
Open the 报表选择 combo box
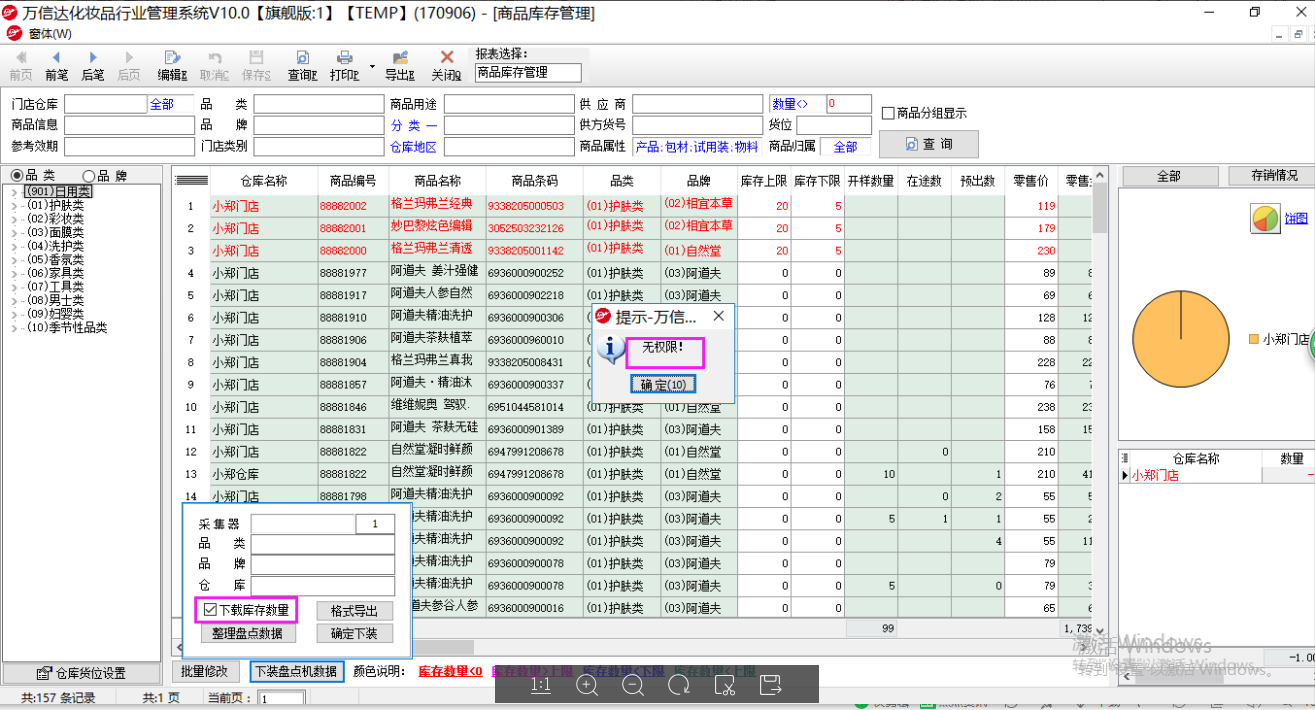click(x=527, y=73)
